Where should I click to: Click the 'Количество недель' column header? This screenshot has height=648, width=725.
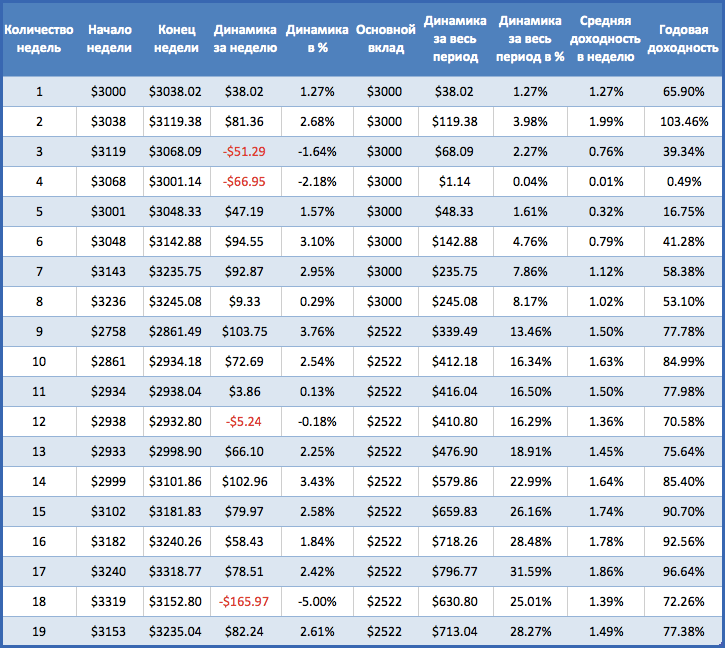[39, 38]
